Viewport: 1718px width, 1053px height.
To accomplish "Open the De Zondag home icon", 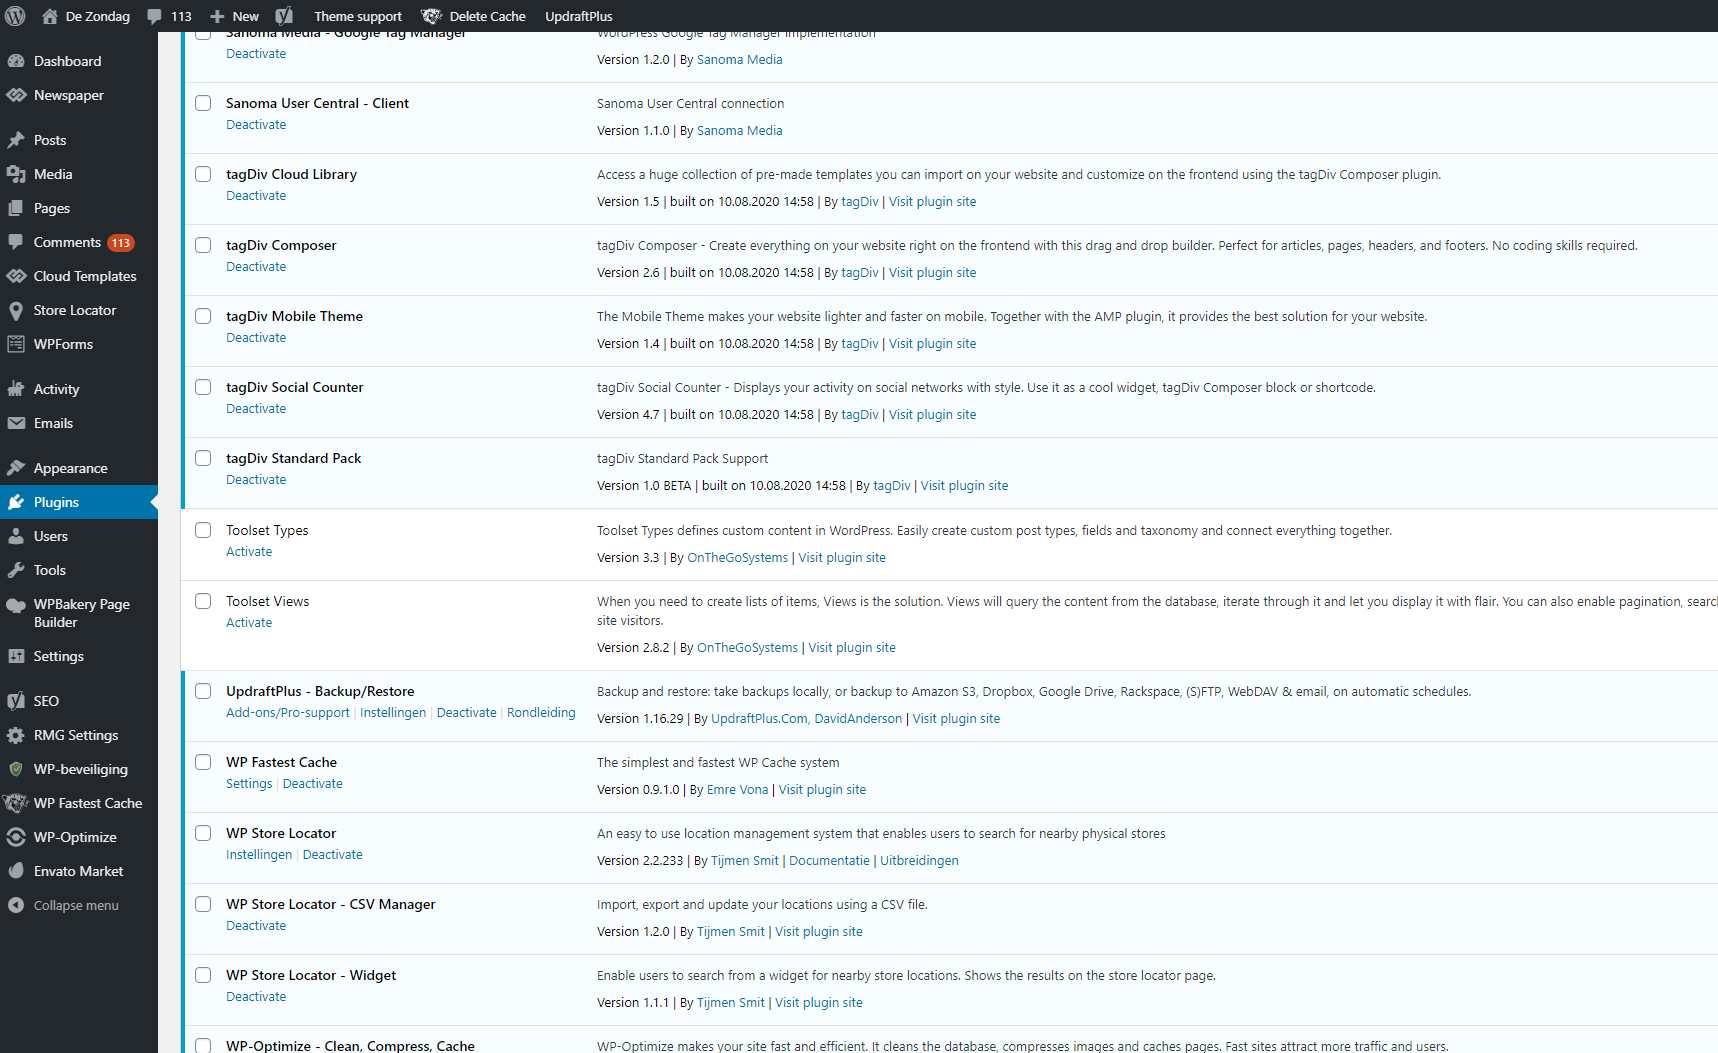I will 50,16.
